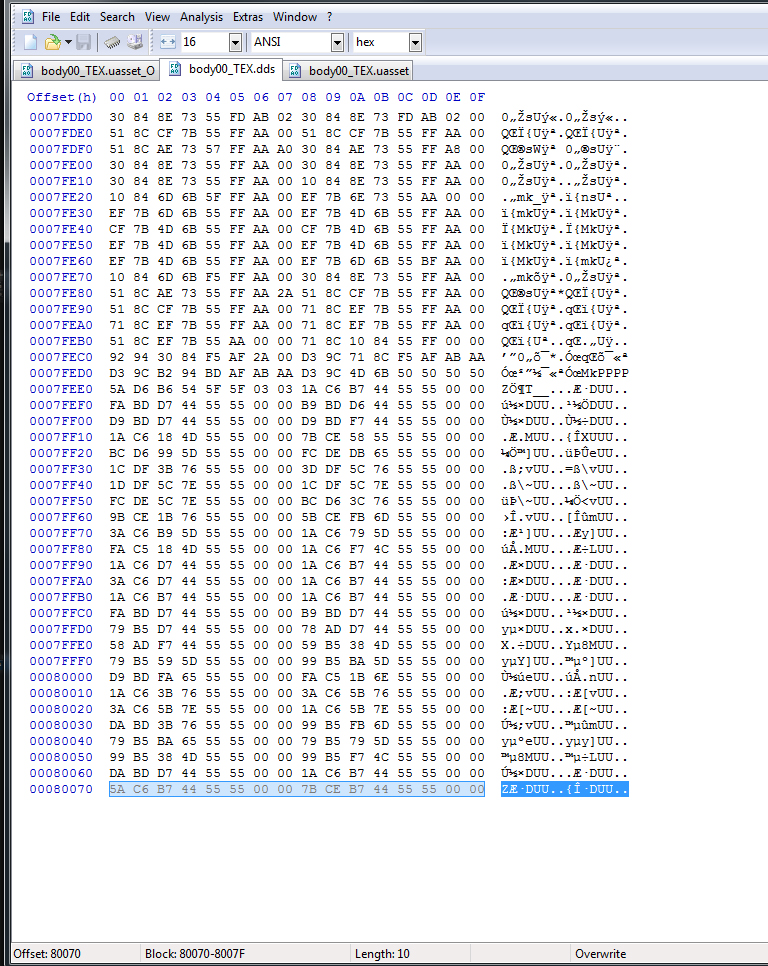Click the HxD application icon in menu bar
Image resolution: width=768 pixels, height=966 pixels.
click(27, 17)
